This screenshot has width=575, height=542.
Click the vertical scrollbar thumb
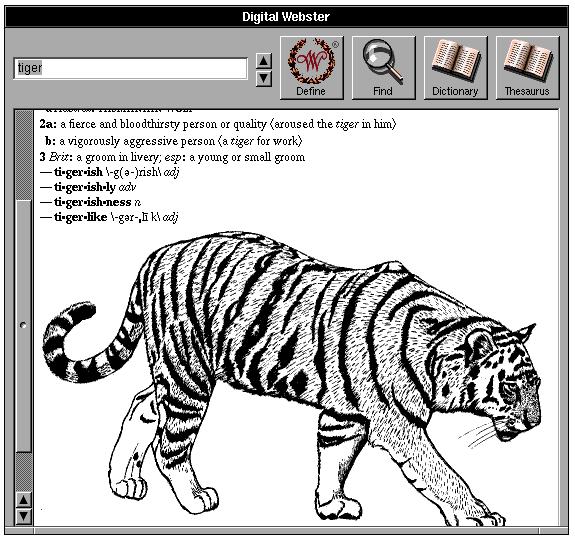click(24, 326)
